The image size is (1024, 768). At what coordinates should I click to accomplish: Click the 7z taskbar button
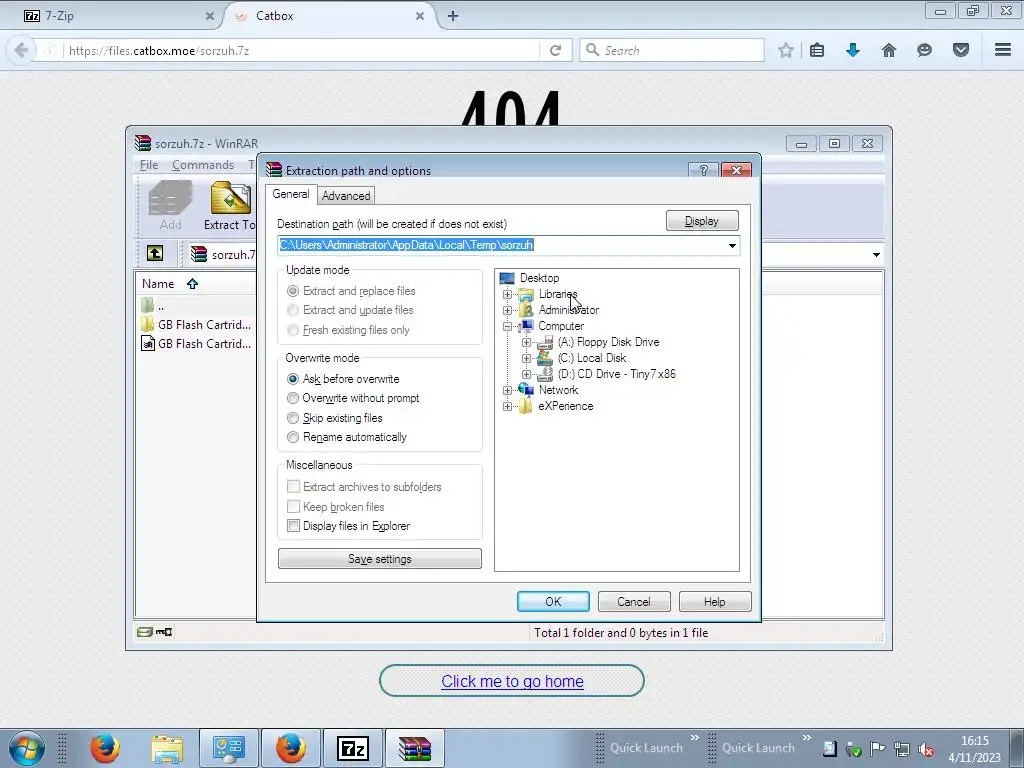(353, 748)
